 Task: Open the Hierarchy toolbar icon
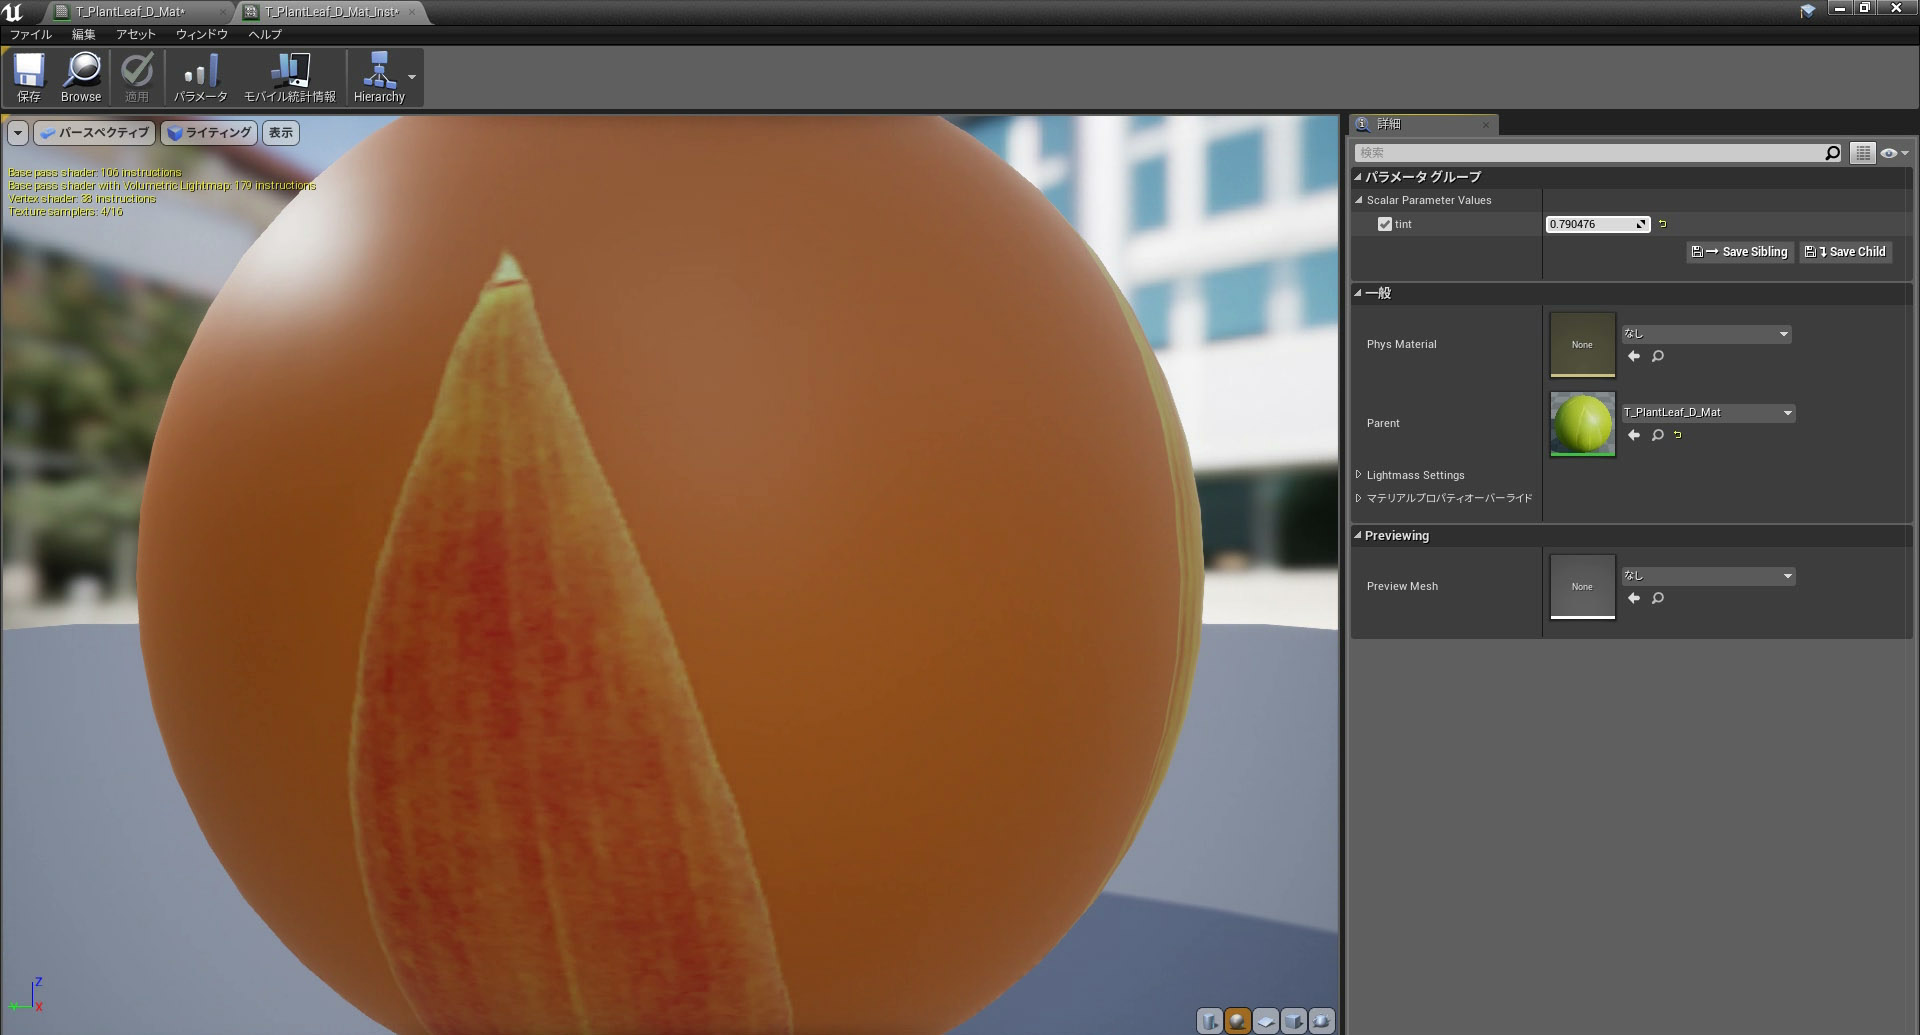coord(379,76)
